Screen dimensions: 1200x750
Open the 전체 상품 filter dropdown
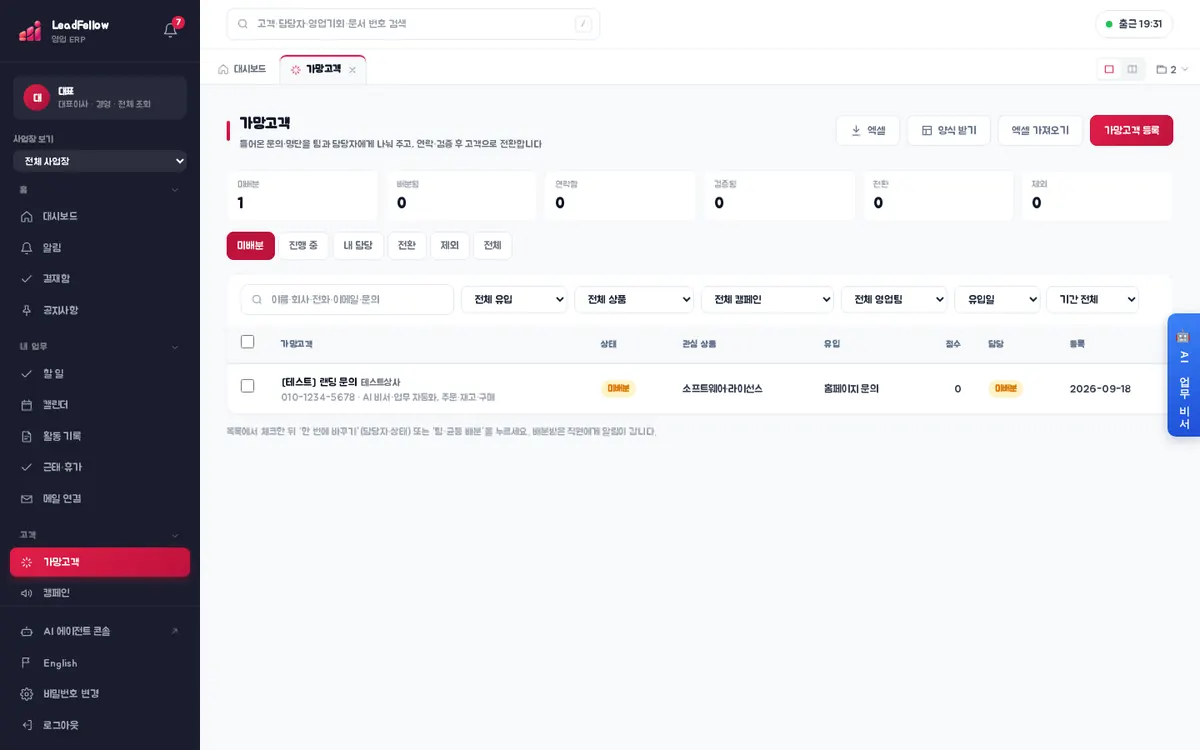tap(634, 299)
